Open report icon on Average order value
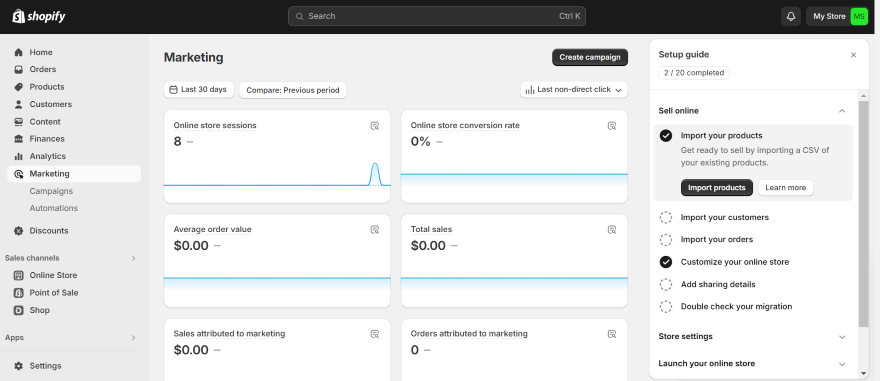Image resolution: width=880 pixels, height=381 pixels. click(375, 229)
